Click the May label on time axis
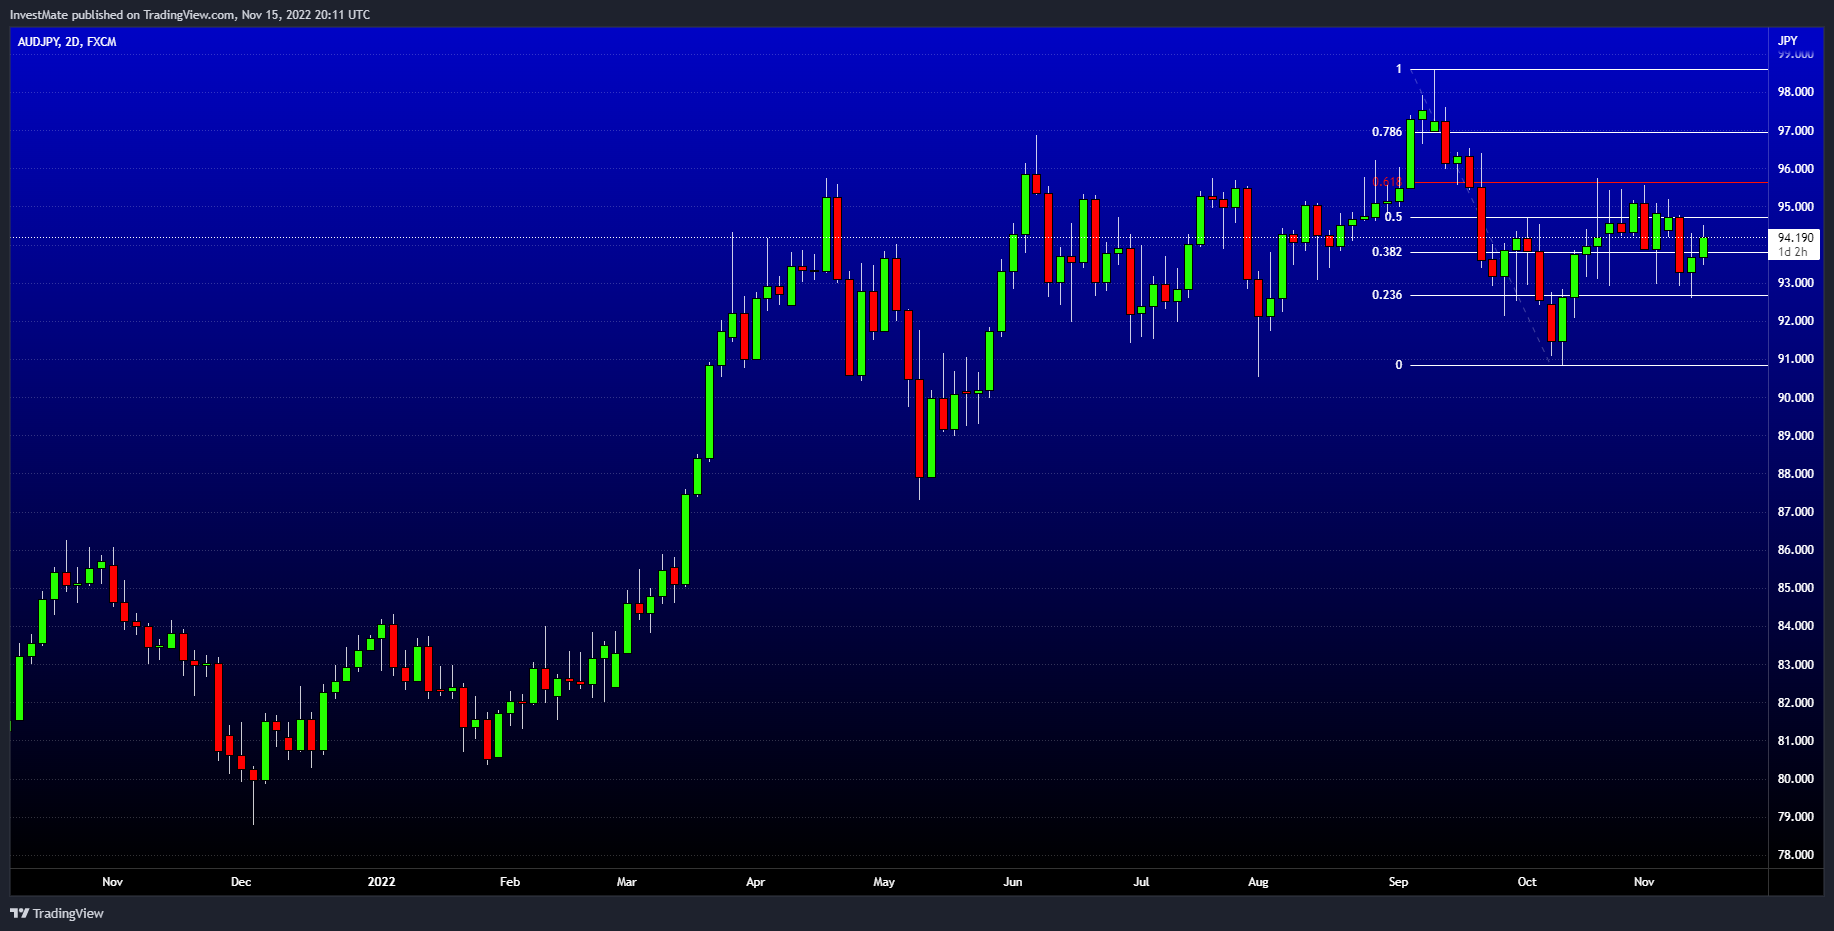Viewport: 1834px width, 931px height. pos(884,882)
